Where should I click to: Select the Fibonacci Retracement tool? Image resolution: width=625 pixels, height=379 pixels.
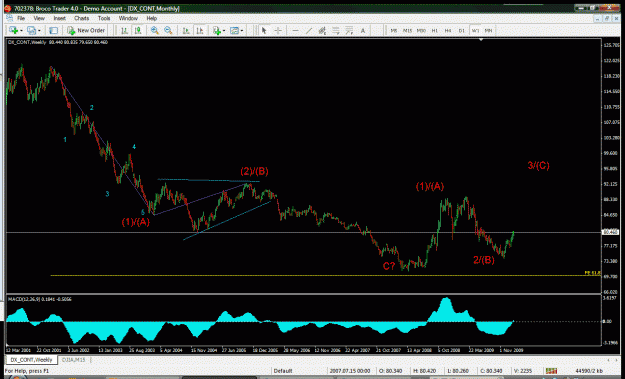[x=336, y=30]
